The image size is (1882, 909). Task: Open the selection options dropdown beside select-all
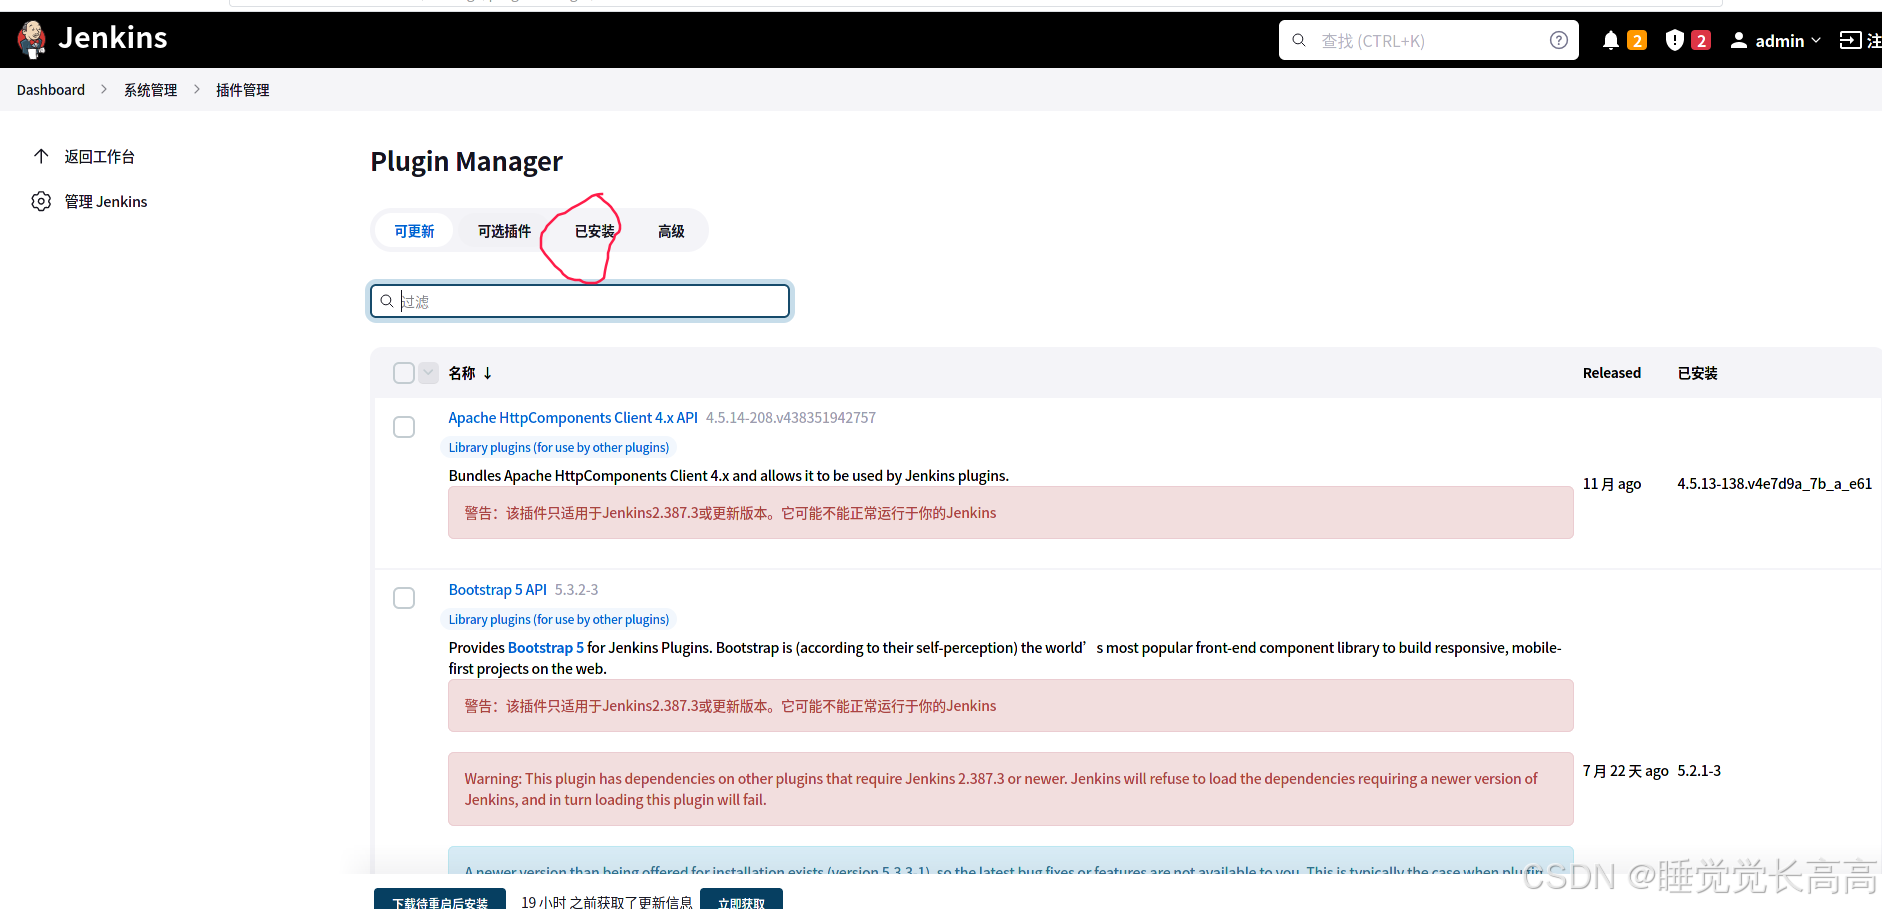[x=428, y=372]
